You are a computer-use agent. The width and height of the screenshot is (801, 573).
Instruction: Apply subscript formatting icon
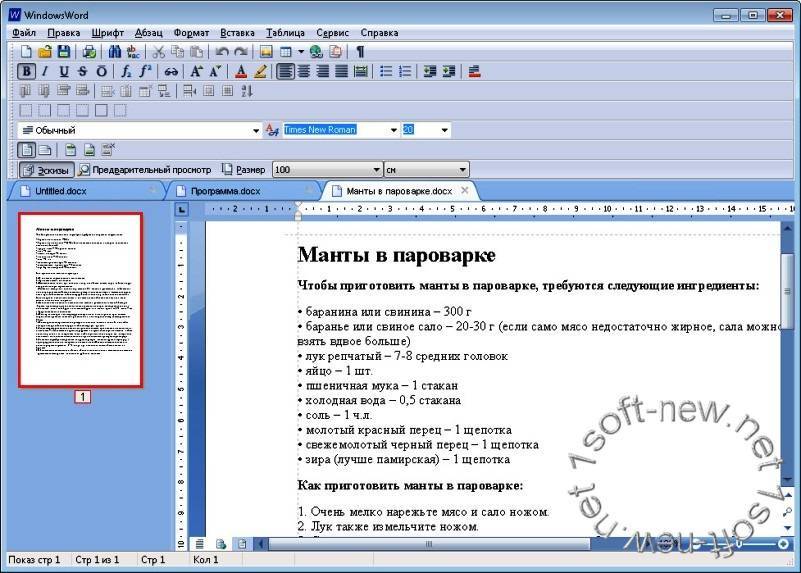[x=126, y=71]
